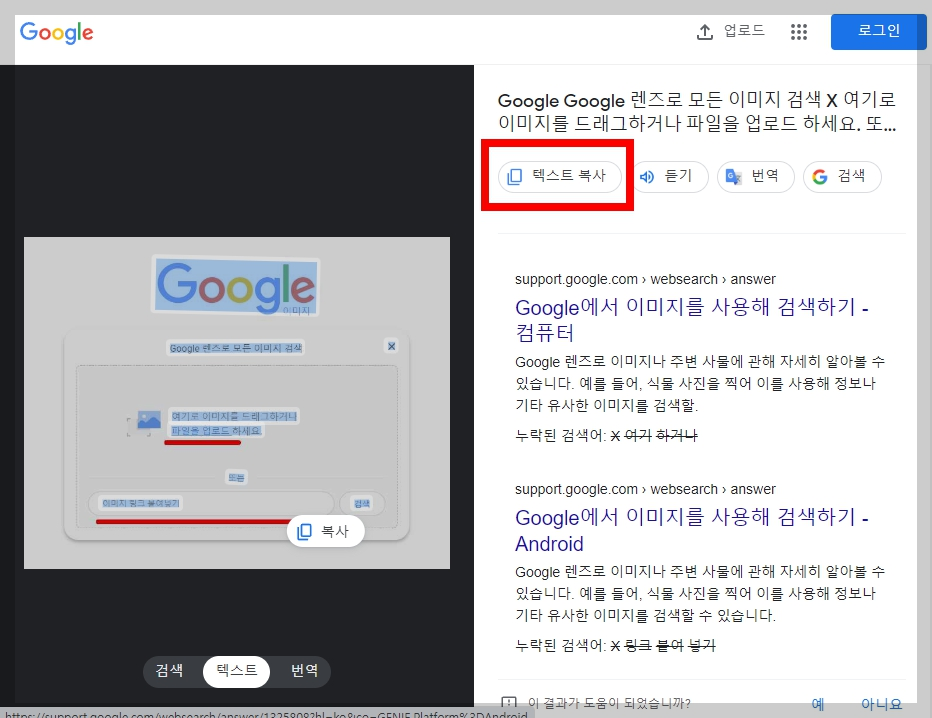Click the highlighted X in image preview

(x=392, y=346)
